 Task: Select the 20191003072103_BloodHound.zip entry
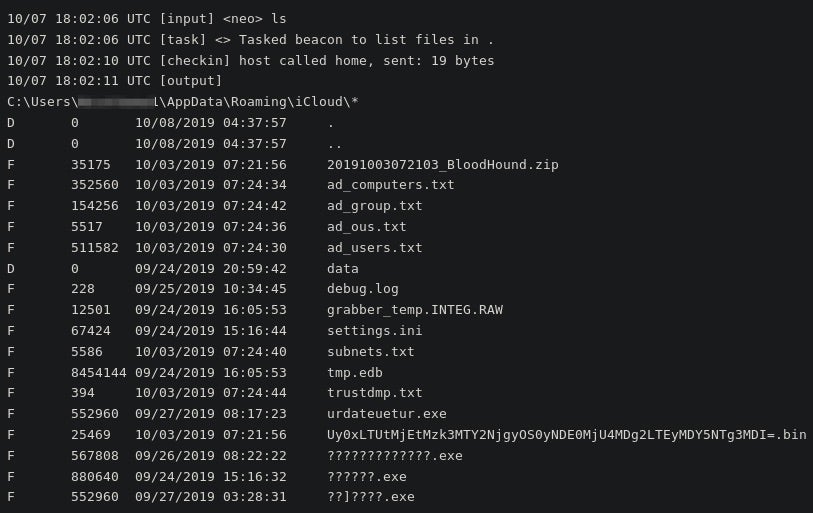point(442,164)
